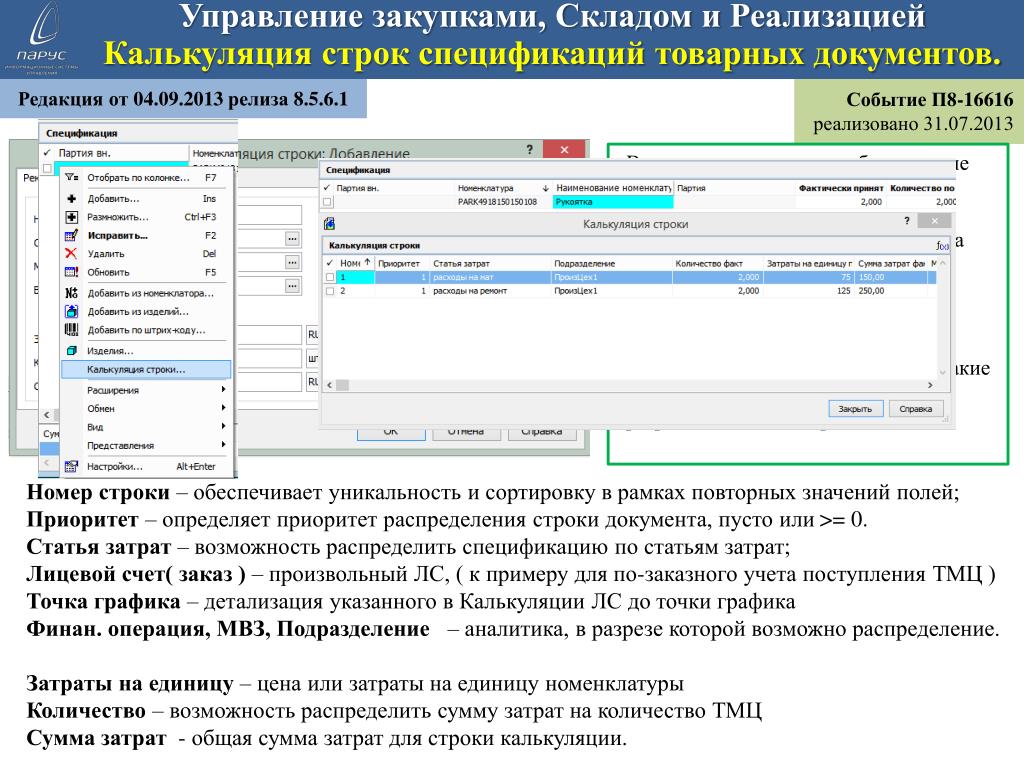Toggle the checkbox of calculation row 1
This screenshot has width=1024, height=768.
(330, 278)
